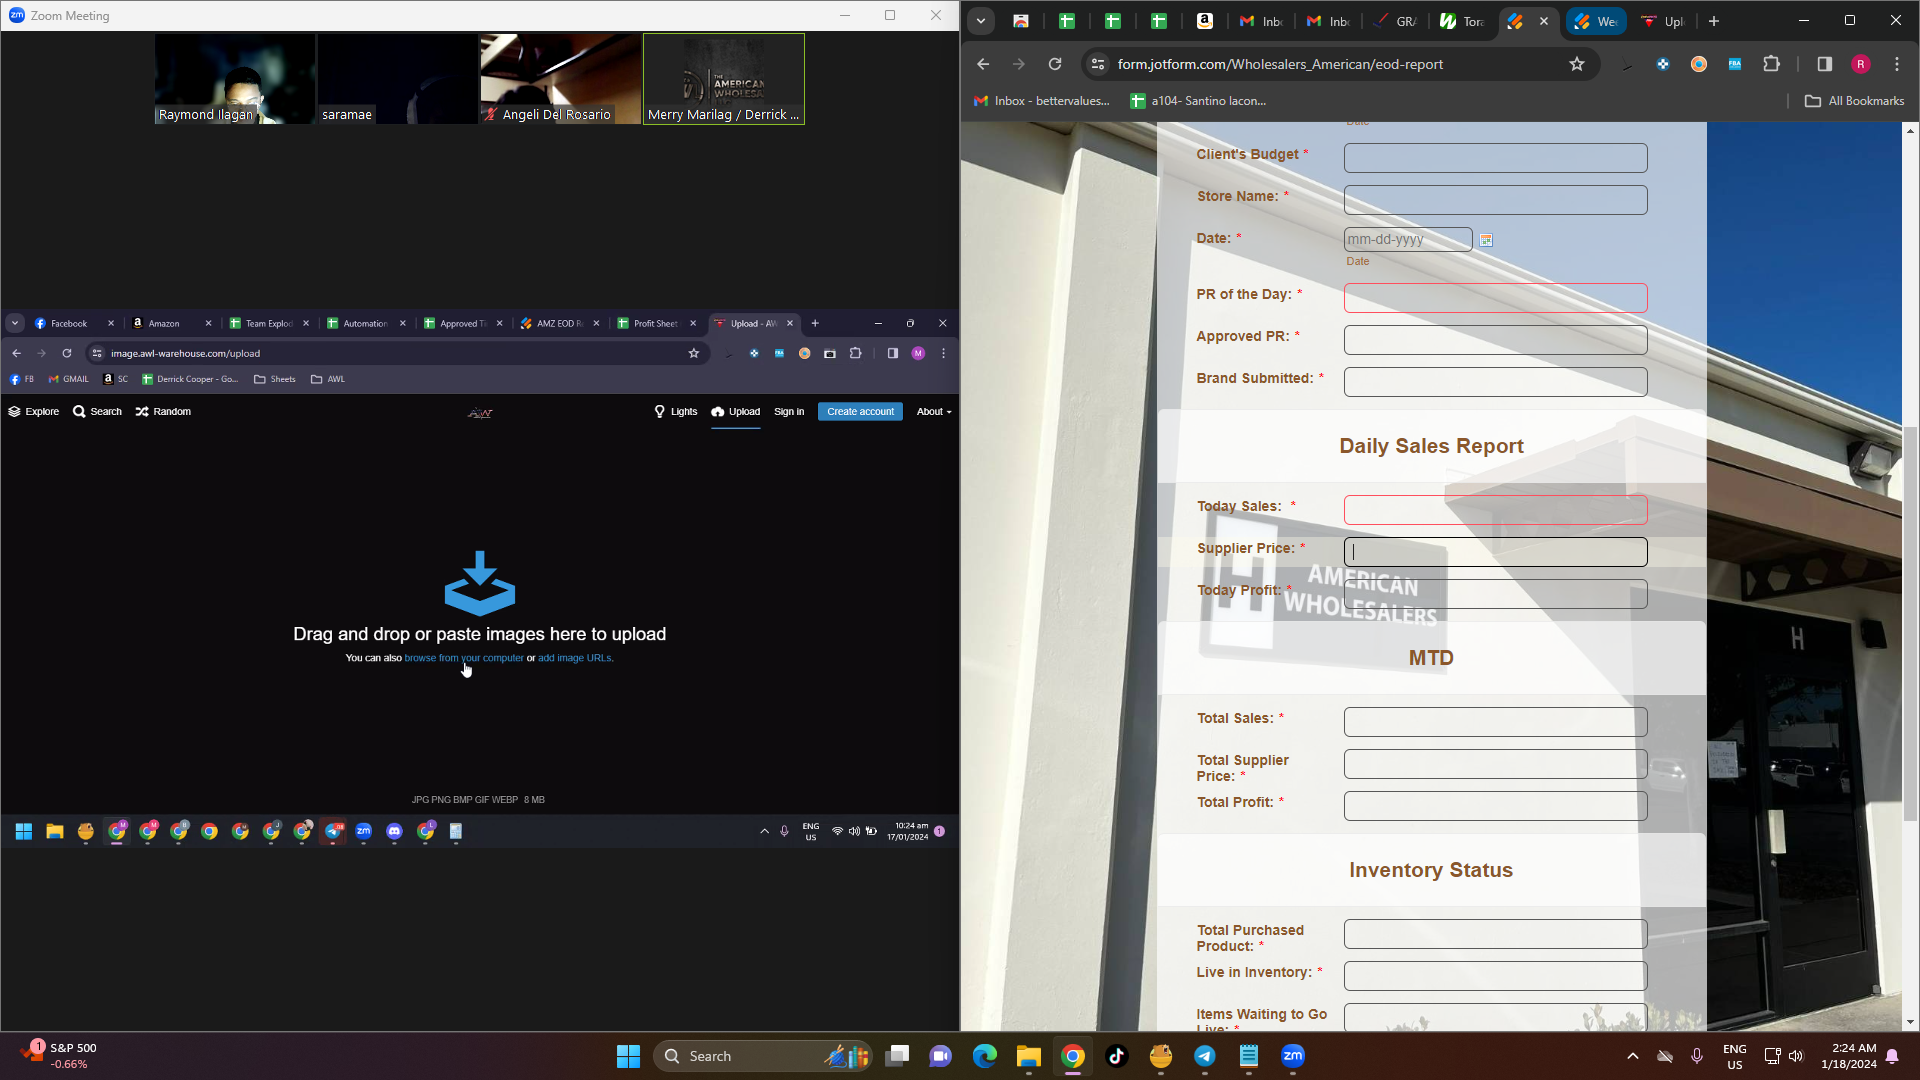
Task: Reload the Jotform eod-report page
Action: (1055, 64)
